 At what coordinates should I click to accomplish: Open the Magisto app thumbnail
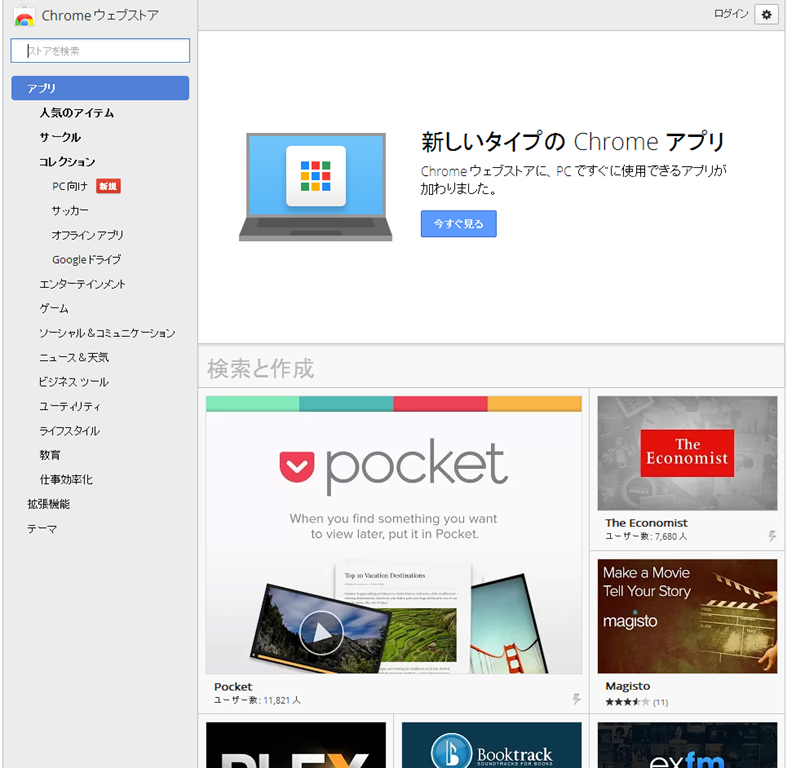coord(687,616)
